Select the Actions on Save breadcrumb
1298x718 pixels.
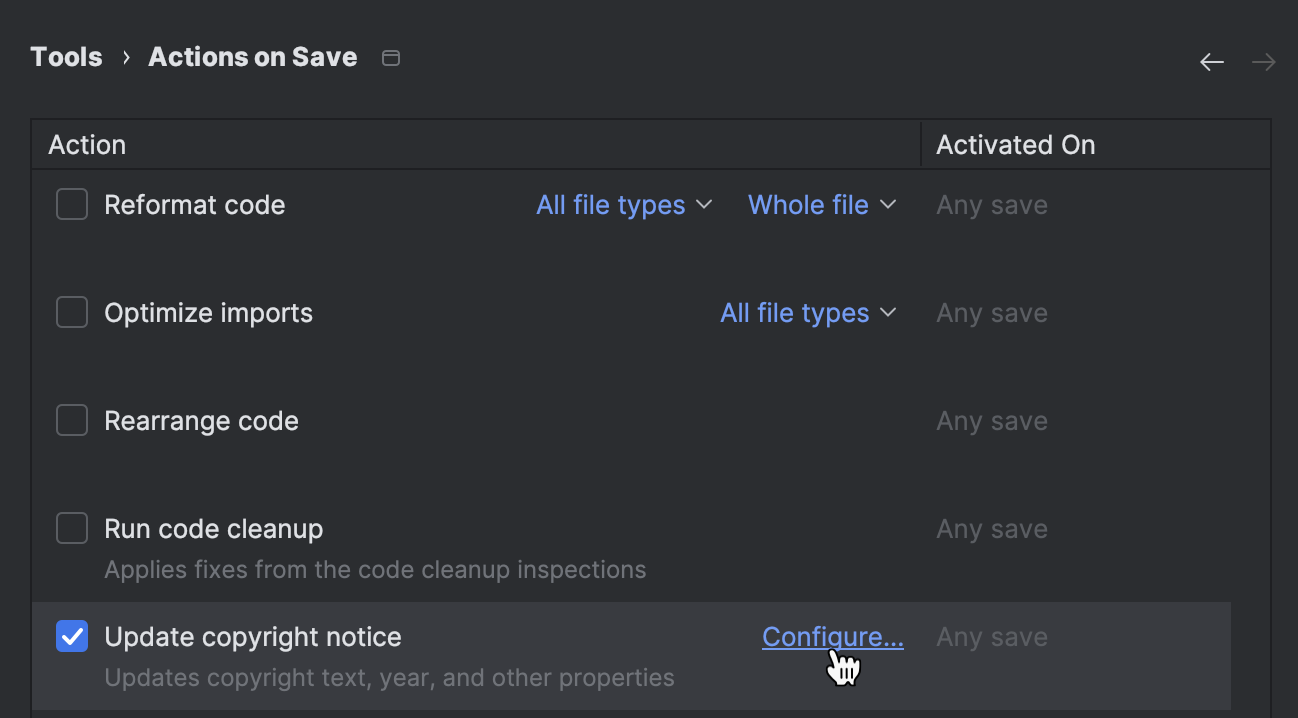pyautogui.click(x=252, y=57)
